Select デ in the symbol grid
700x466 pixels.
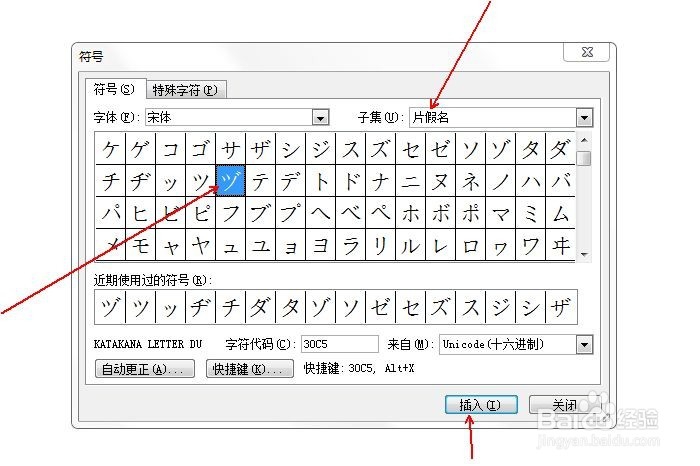[291, 181]
